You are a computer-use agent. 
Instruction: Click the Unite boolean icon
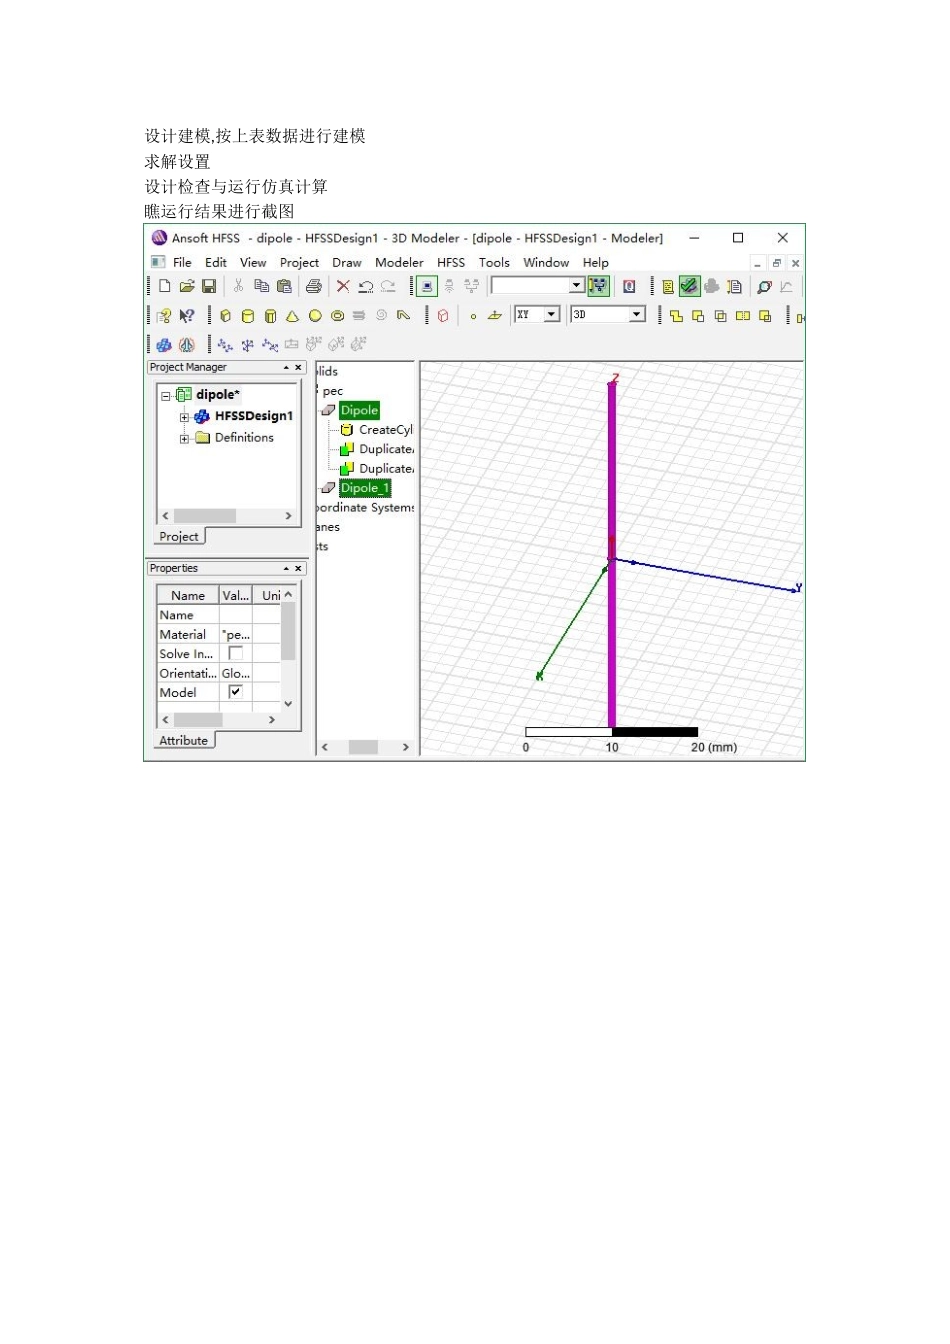pyautogui.click(x=676, y=316)
